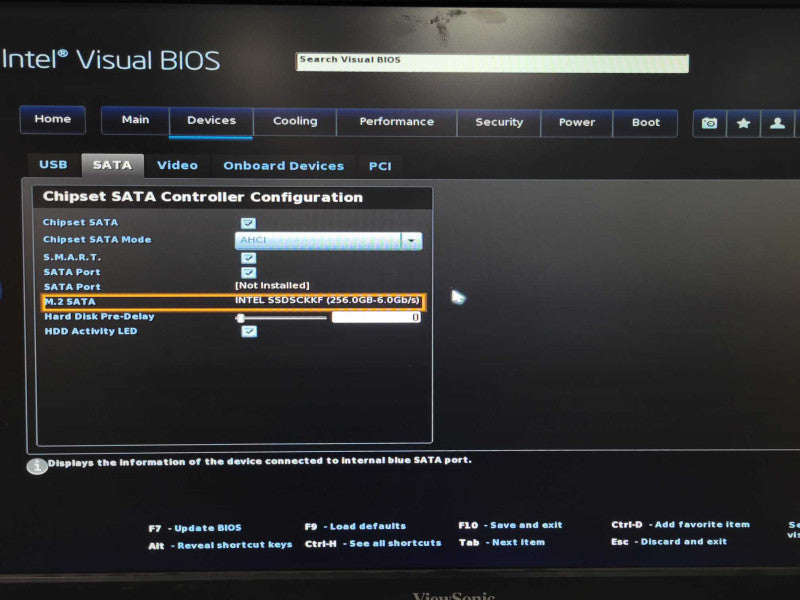Open the Cooling tab
The image size is (800, 600).
click(x=295, y=121)
